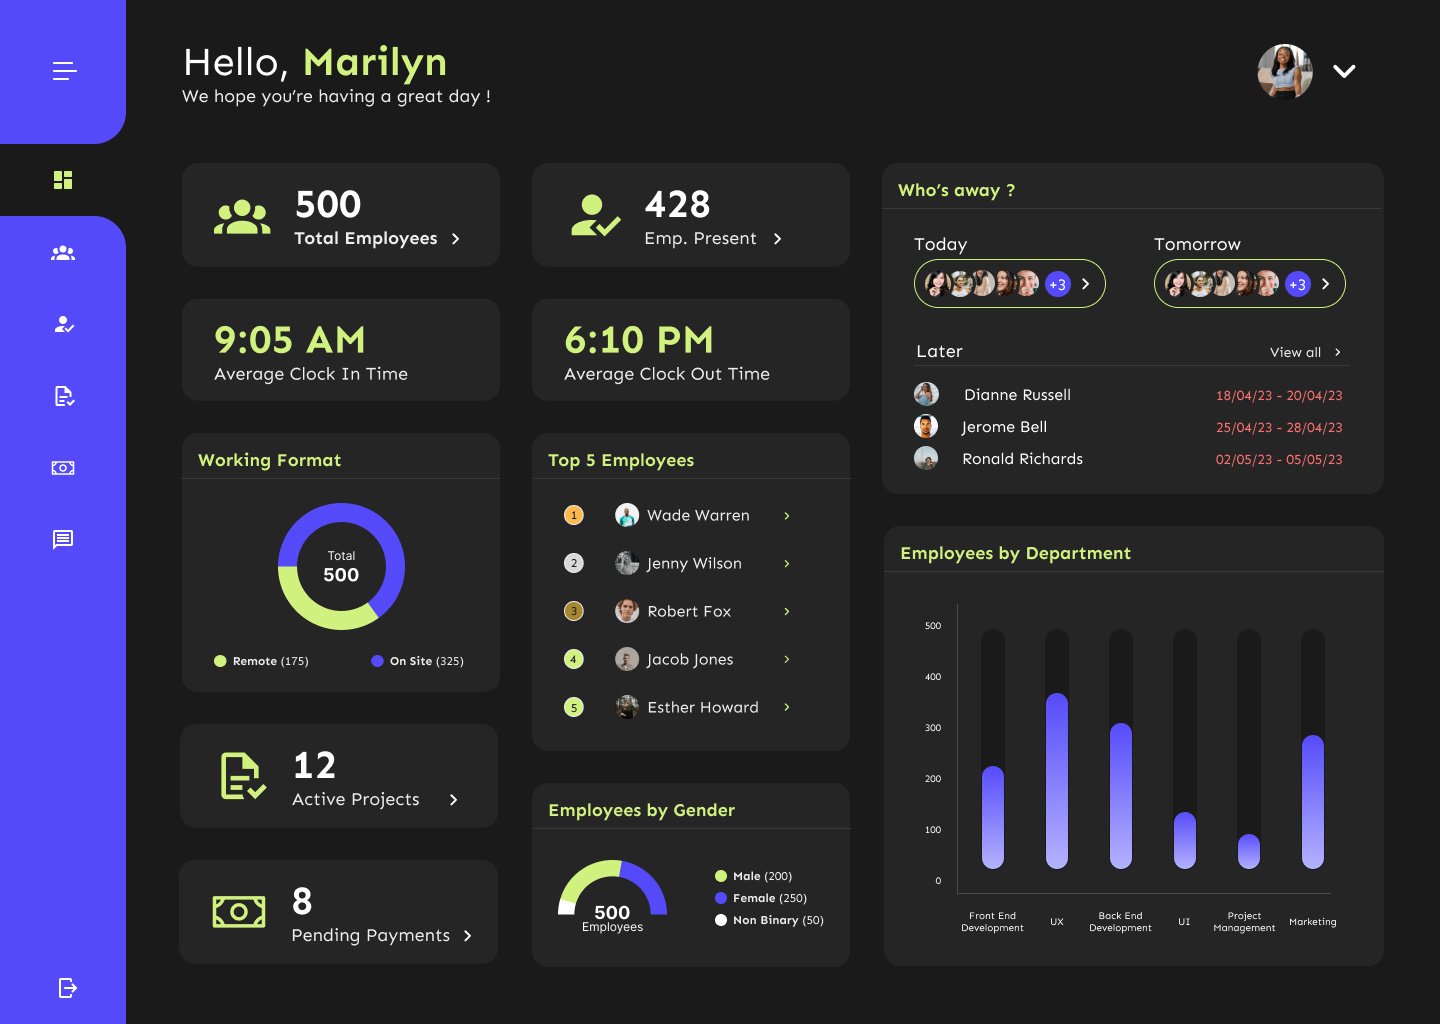Click the logout icon at sidebar bottom
Viewport: 1440px width, 1024px height.
click(66, 988)
